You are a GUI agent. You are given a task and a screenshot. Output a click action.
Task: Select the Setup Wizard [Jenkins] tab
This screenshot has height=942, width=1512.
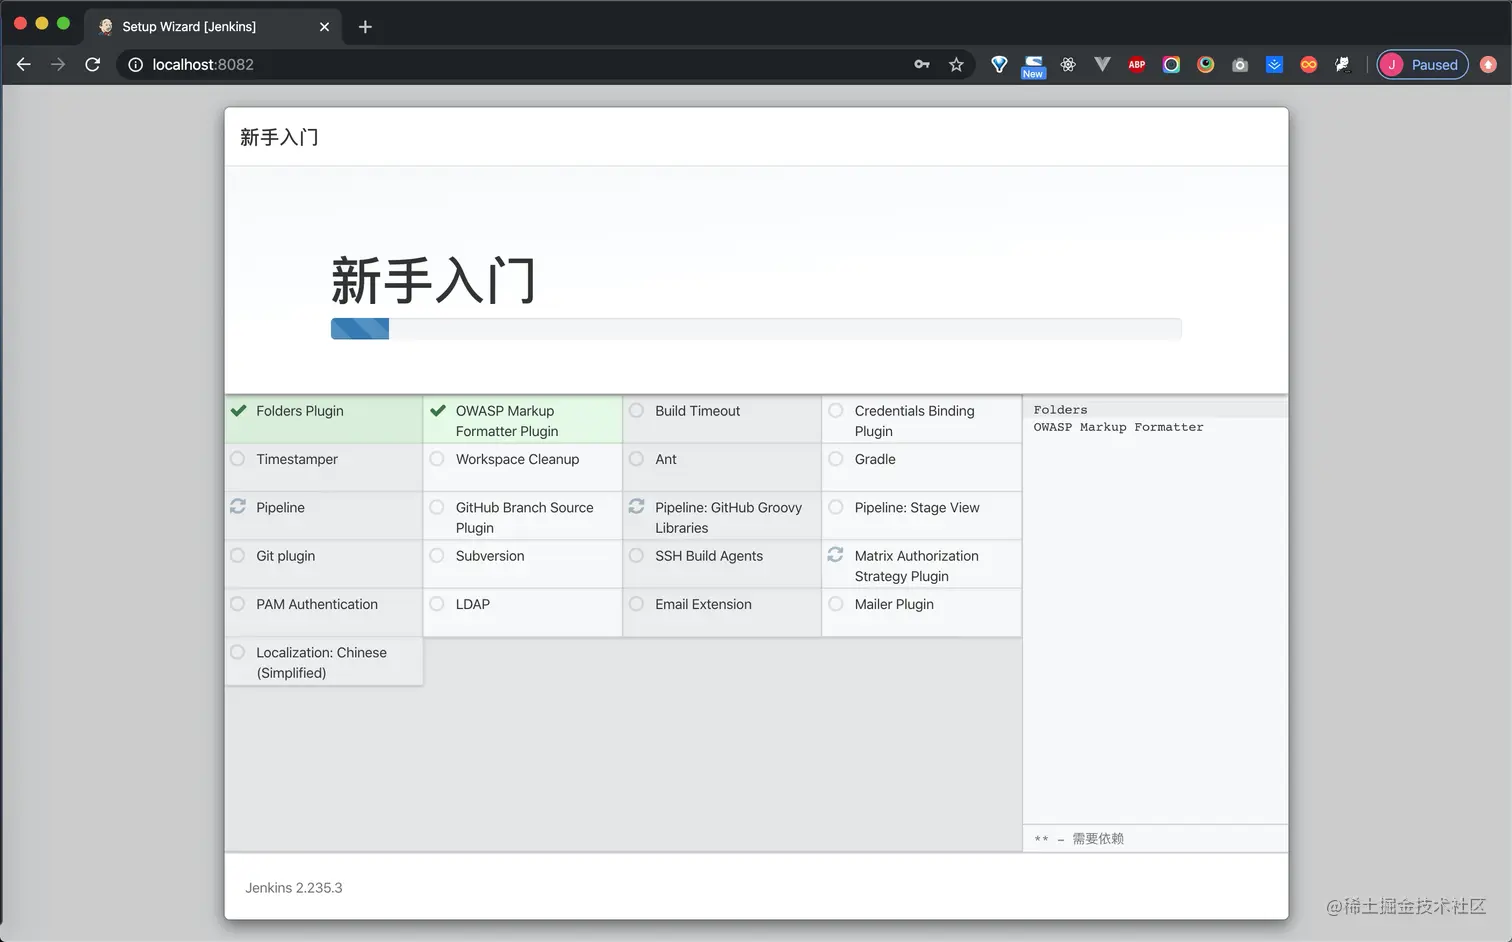pos(213,27)
